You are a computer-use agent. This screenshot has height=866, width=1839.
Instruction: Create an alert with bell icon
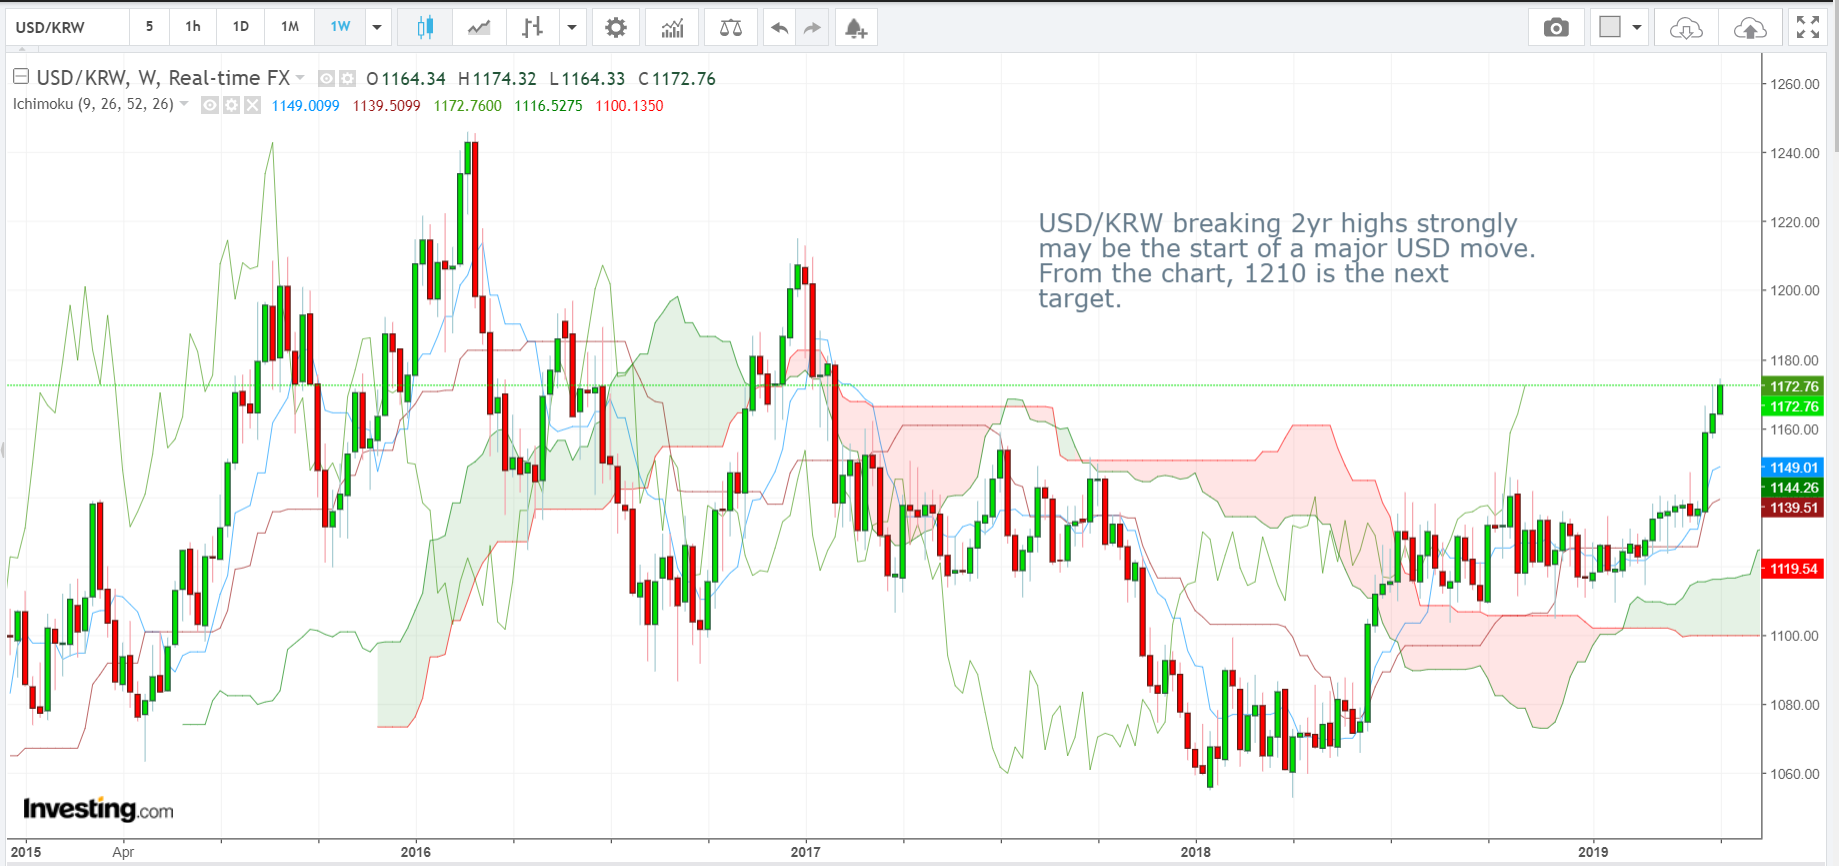coord(855,27)
